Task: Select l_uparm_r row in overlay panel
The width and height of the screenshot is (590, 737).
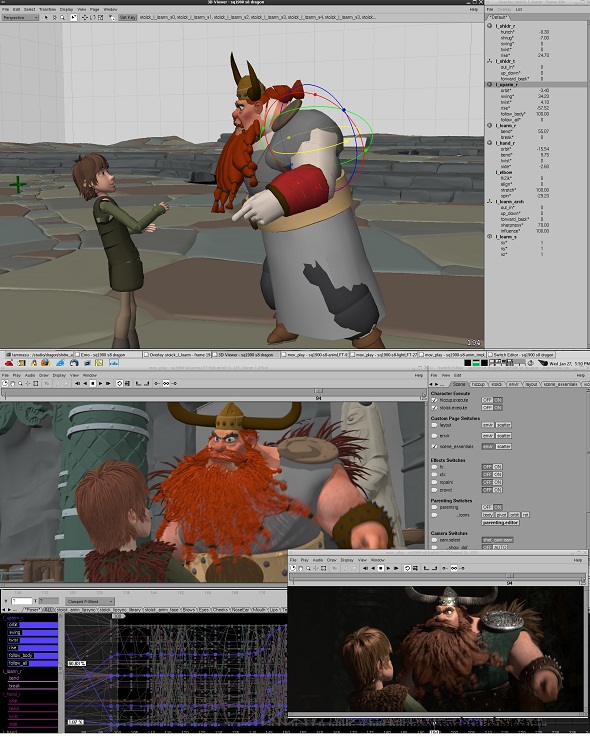Action: pyautogui.click(x=536, y=85)
